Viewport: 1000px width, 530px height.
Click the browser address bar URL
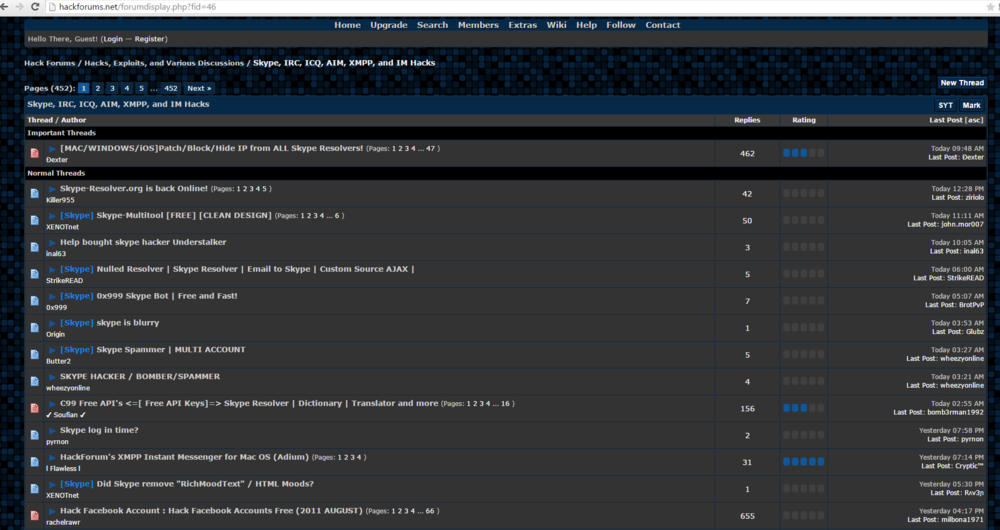[x=138, y=7]
